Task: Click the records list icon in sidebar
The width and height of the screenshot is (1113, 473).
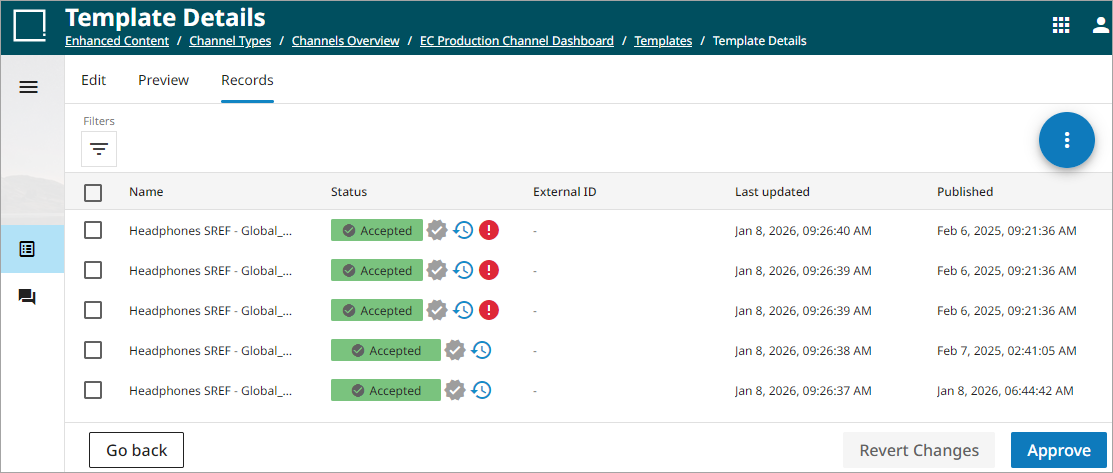Action: (28, 249)
